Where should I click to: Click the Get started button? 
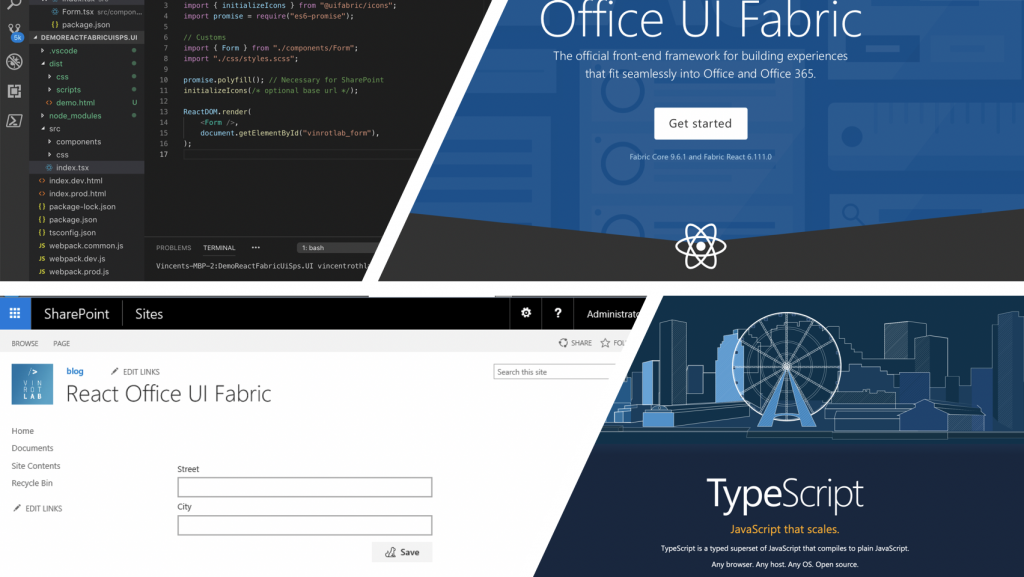[700, 124]
